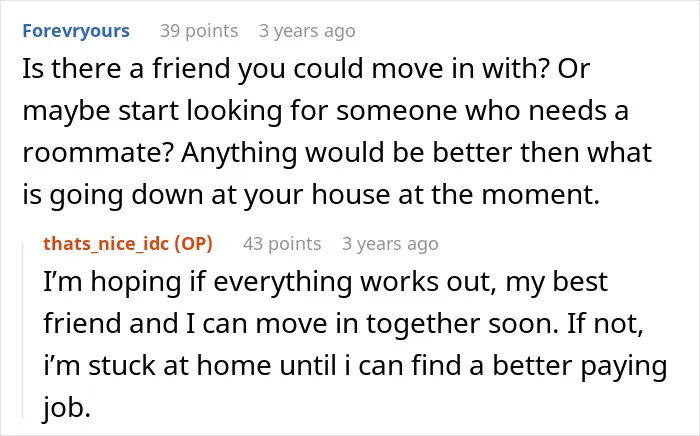Viewport: 700px width, 436px height.
Task: Click the line starting 'i'm stuck at home'
Action: point(355,366)
